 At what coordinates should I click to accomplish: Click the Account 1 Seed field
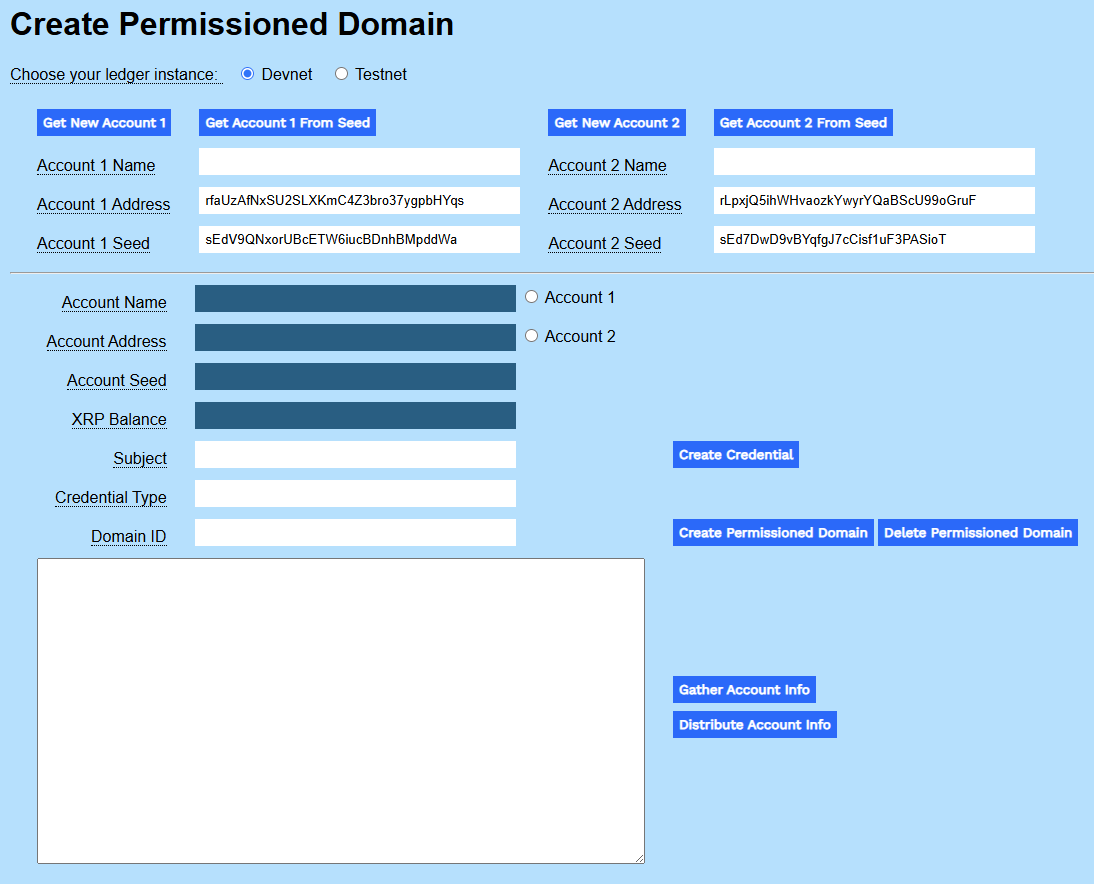pos(359,240)
